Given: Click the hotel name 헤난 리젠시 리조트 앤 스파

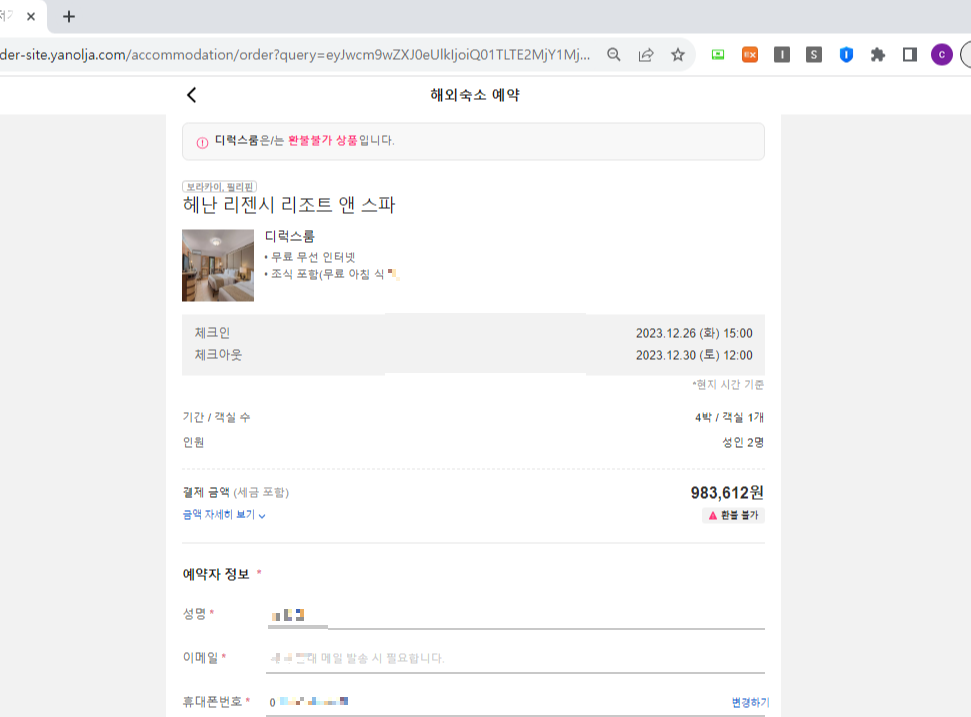Looking at the screenshot, I should 289,205.
